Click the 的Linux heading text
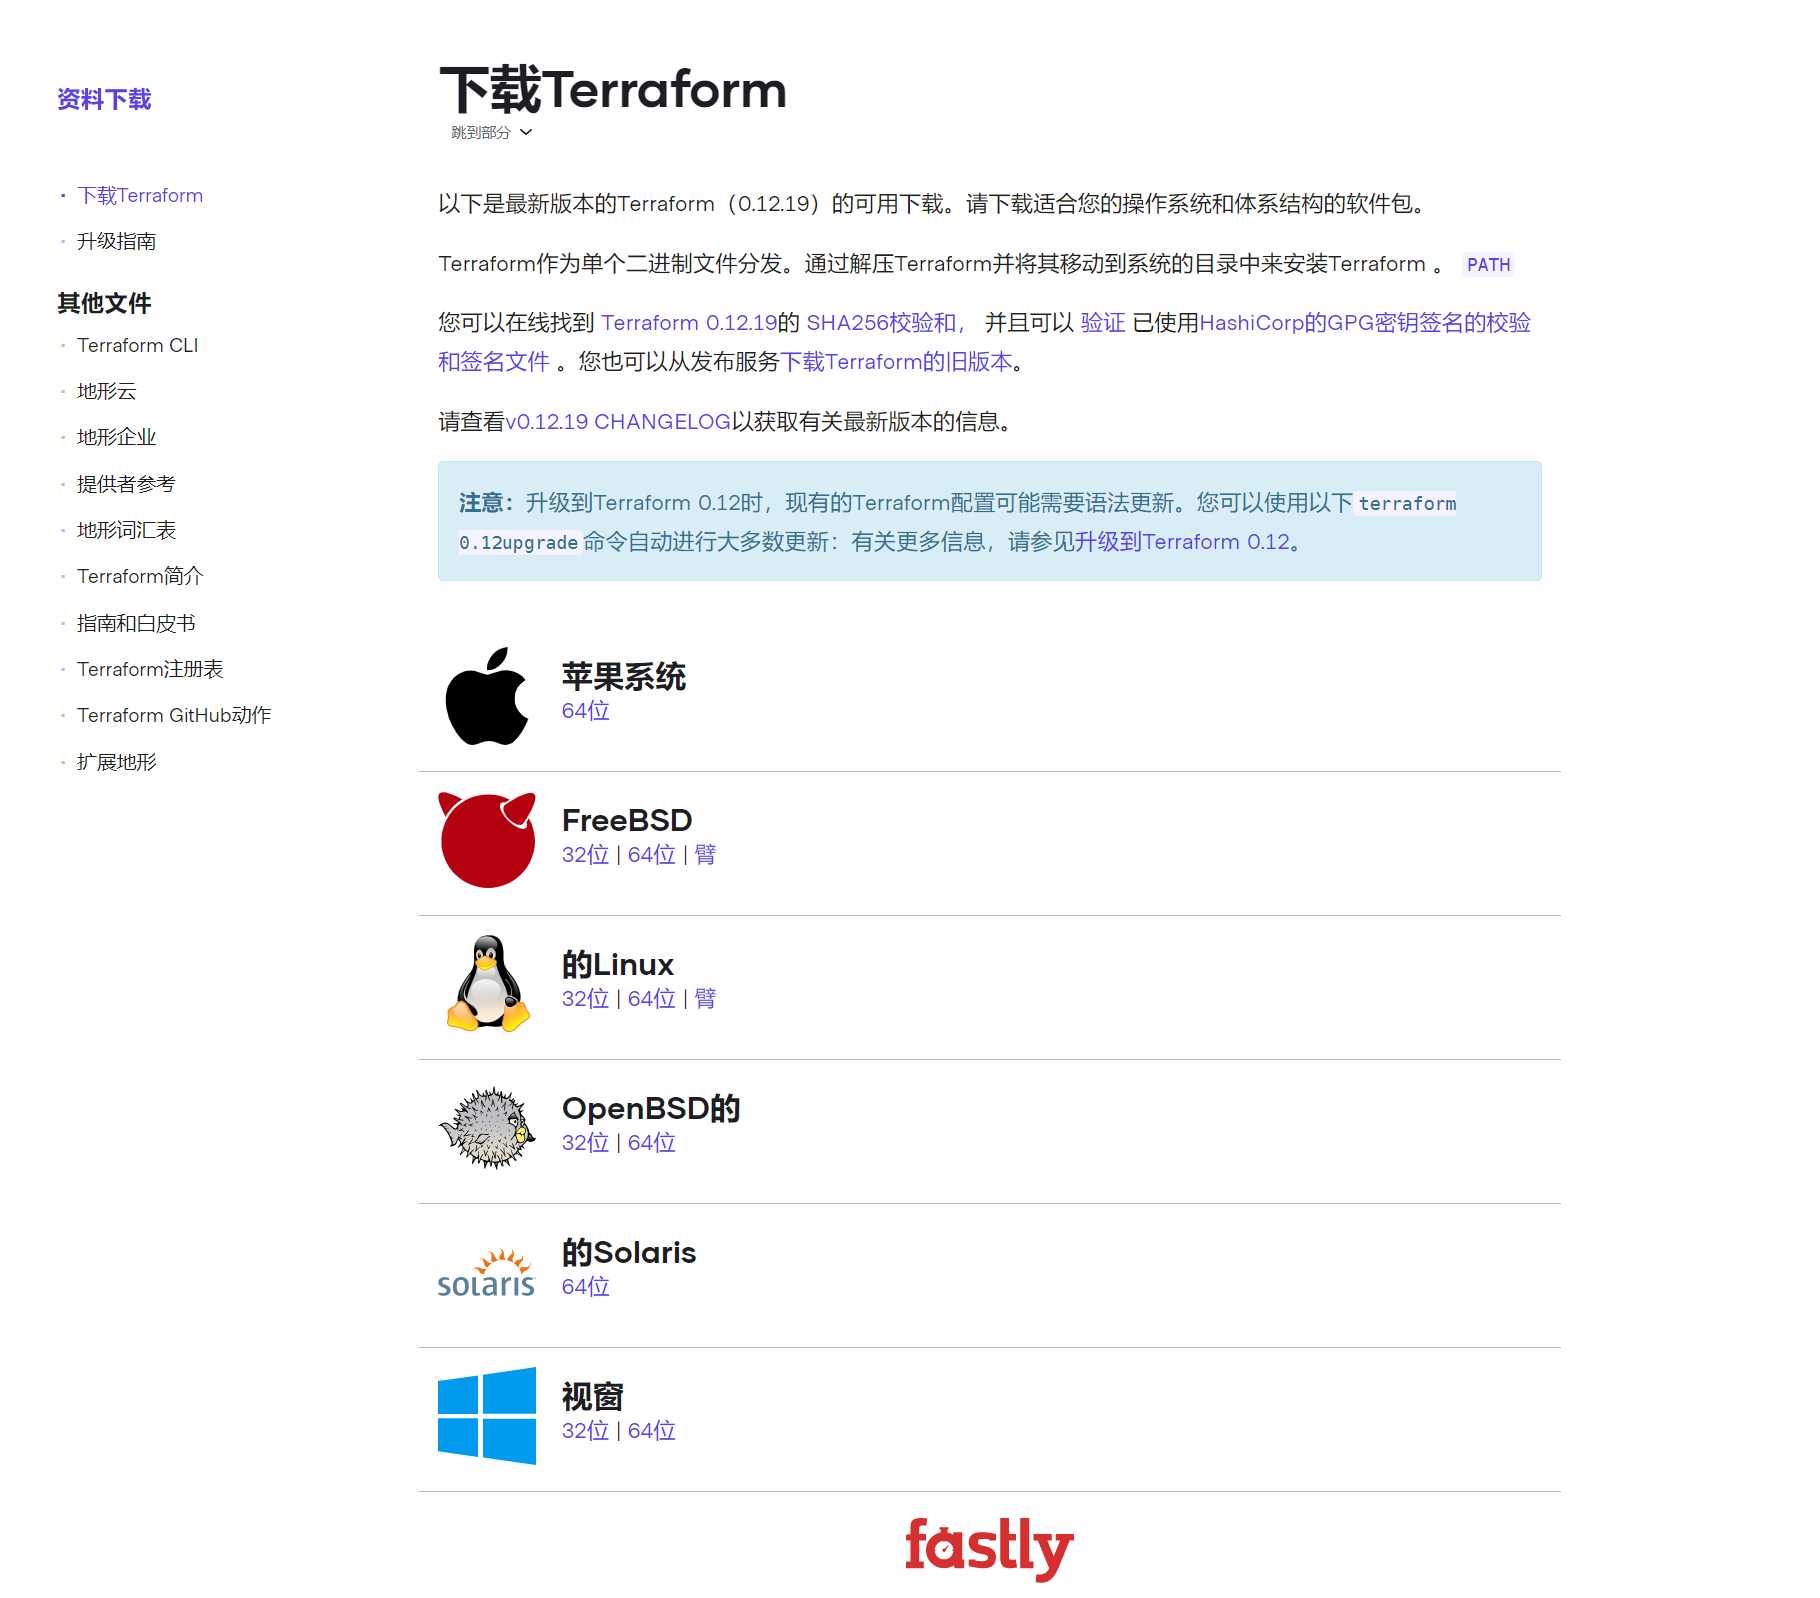1820x1598 pixels. (618, 965)
